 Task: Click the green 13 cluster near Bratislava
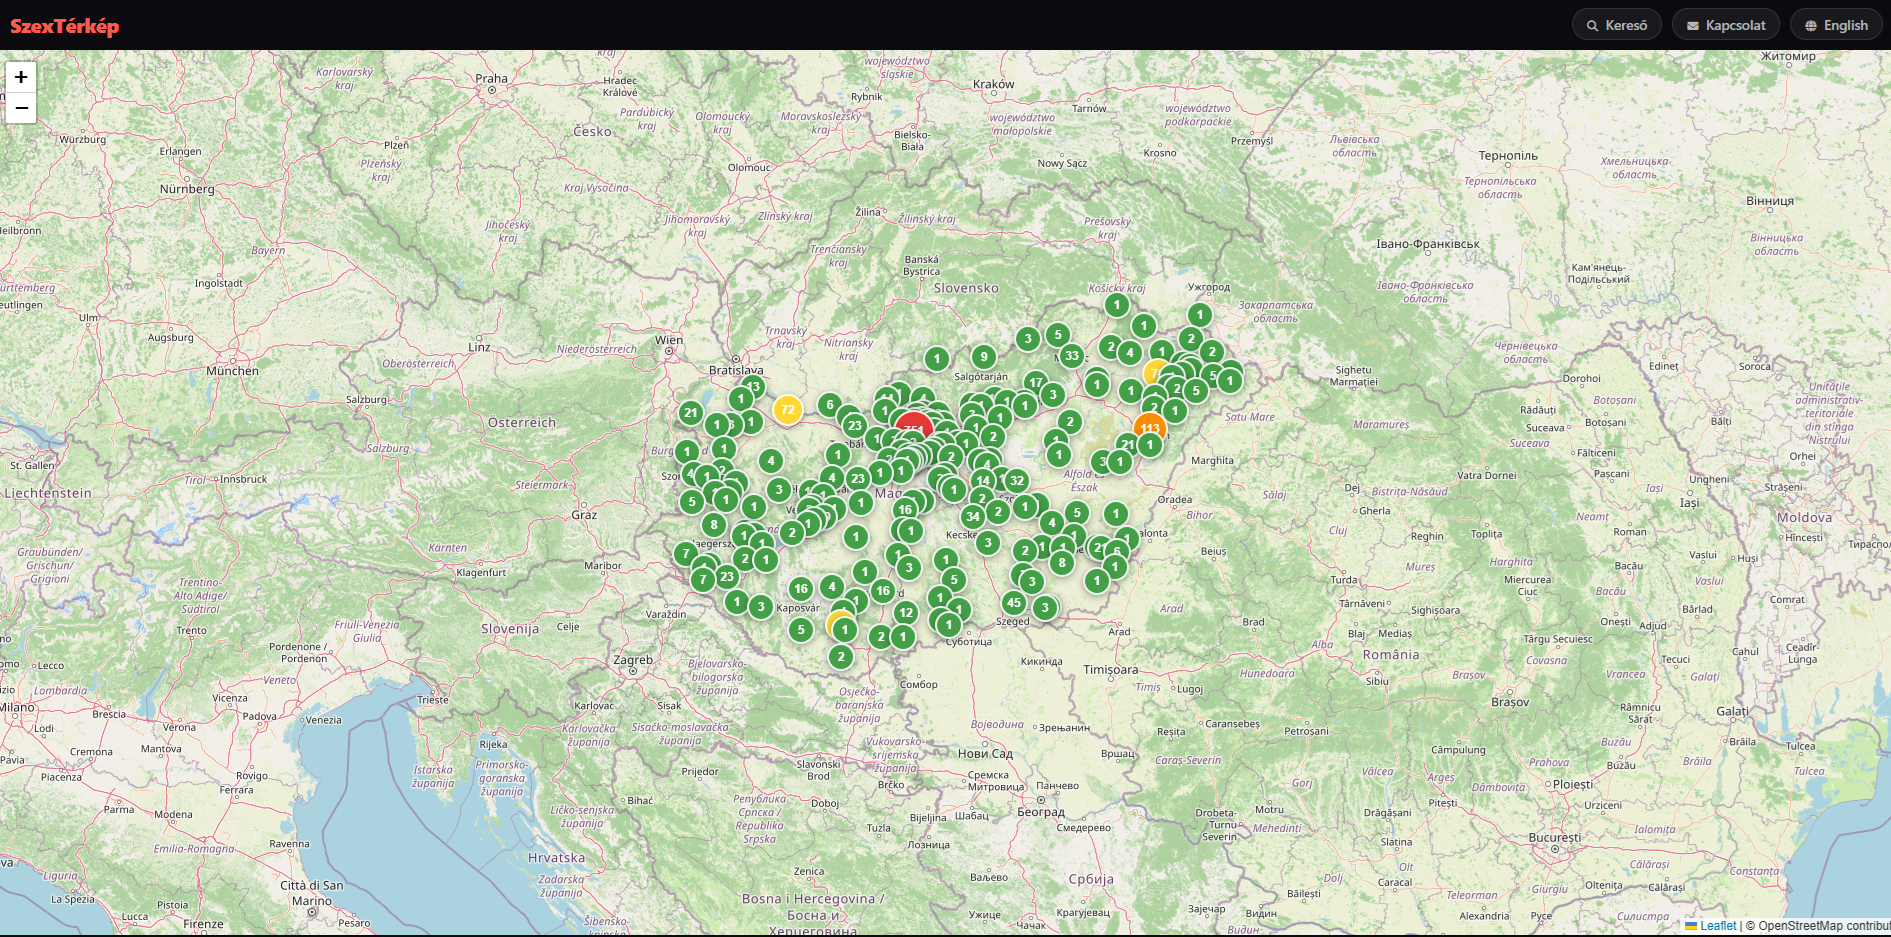point(753,387)
